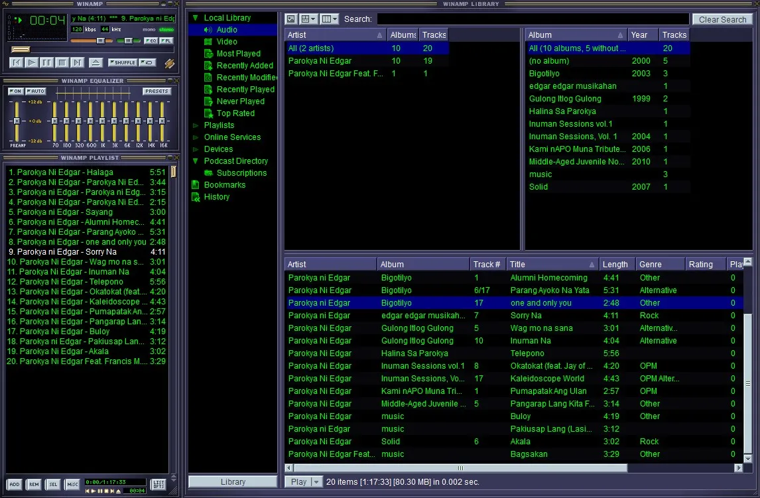The image size is (760, 498).
Task: Click the 16K equalizer band slider
Action: pos(162,121)
